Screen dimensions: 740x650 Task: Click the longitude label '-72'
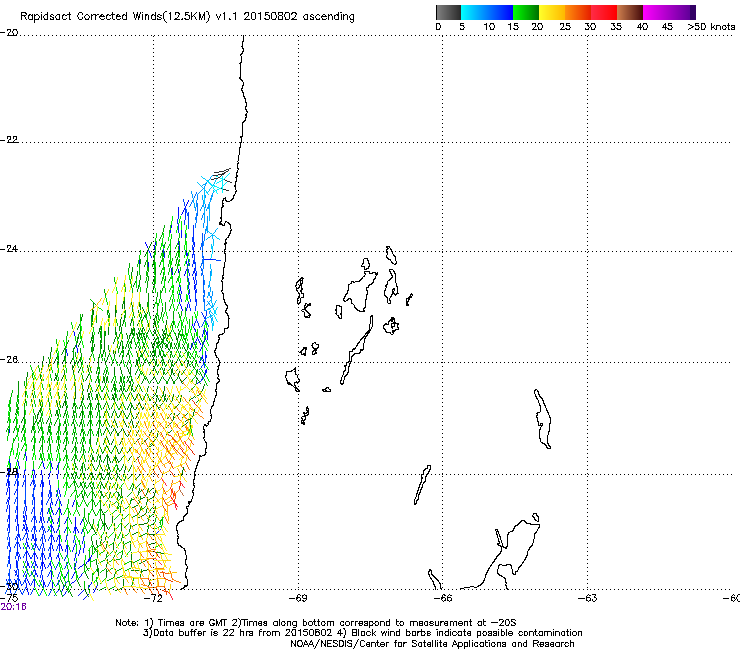coord(153,599)
